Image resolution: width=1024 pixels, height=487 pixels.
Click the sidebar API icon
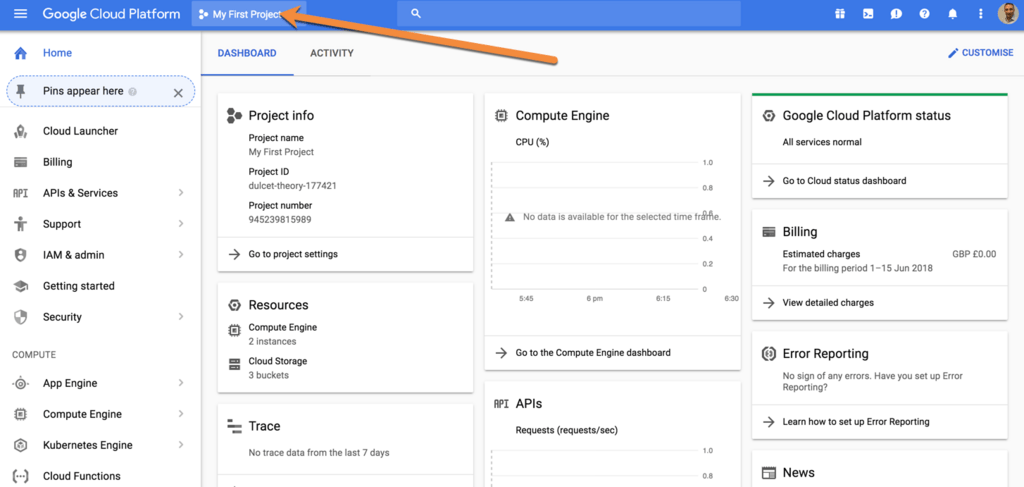pos(20,193)
